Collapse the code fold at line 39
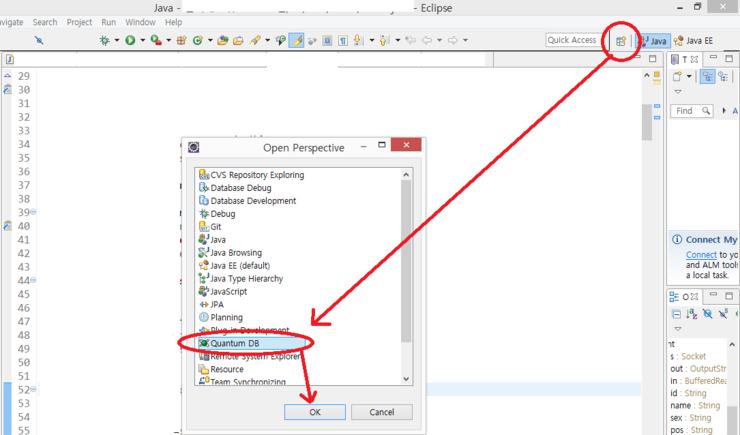 (x=32, y=213)
